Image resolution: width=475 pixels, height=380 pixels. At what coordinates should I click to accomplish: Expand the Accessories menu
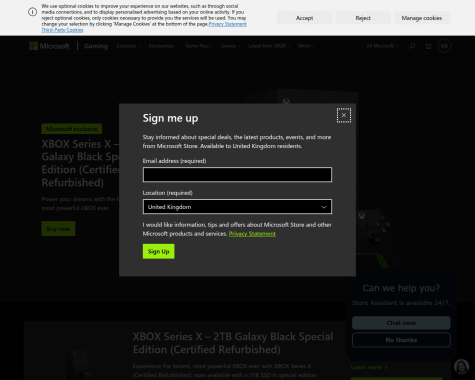(163, 46)
